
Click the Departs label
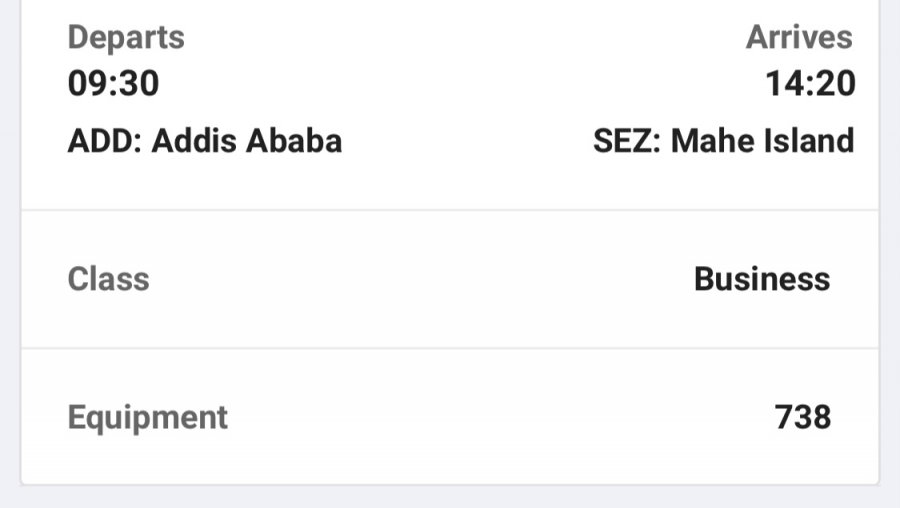point(126,38)
